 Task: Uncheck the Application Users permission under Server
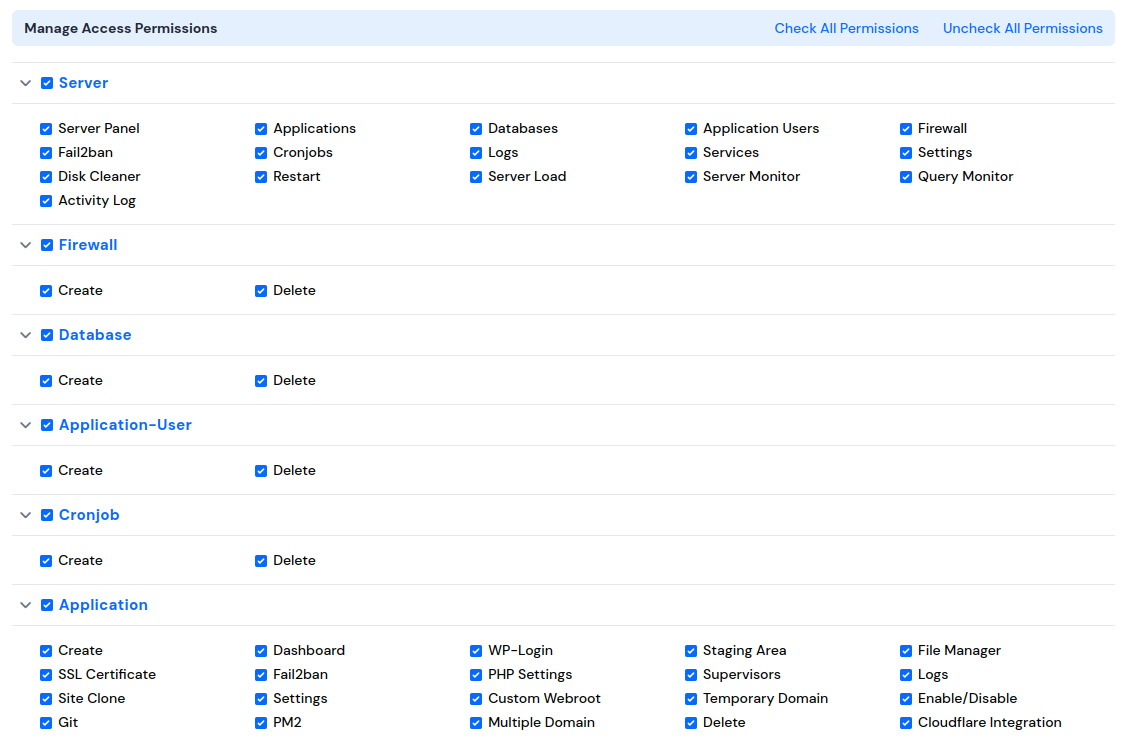[691, 129]
